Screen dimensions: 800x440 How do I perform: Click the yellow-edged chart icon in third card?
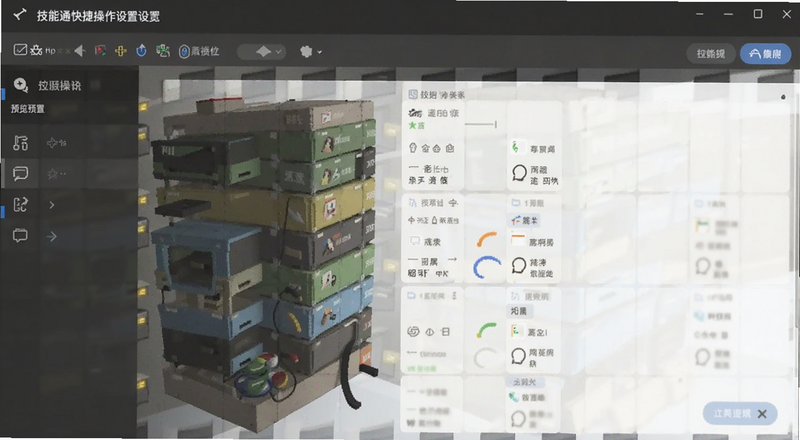tap(516, 331)
